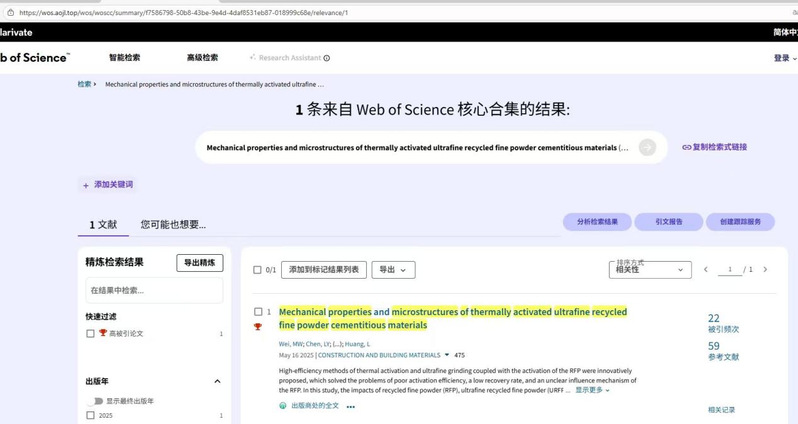
Task: Enable the 高被引论文 quick filter checkbox
Action: (91, 333)
